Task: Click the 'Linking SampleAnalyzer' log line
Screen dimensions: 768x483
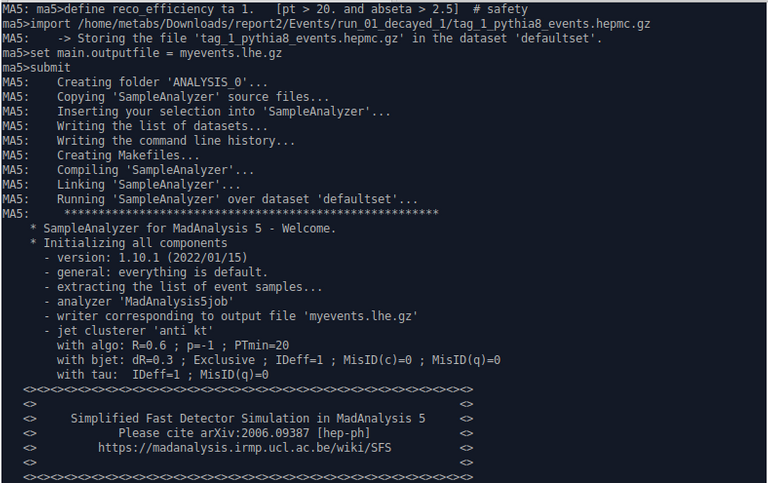Action: (148, 185)
